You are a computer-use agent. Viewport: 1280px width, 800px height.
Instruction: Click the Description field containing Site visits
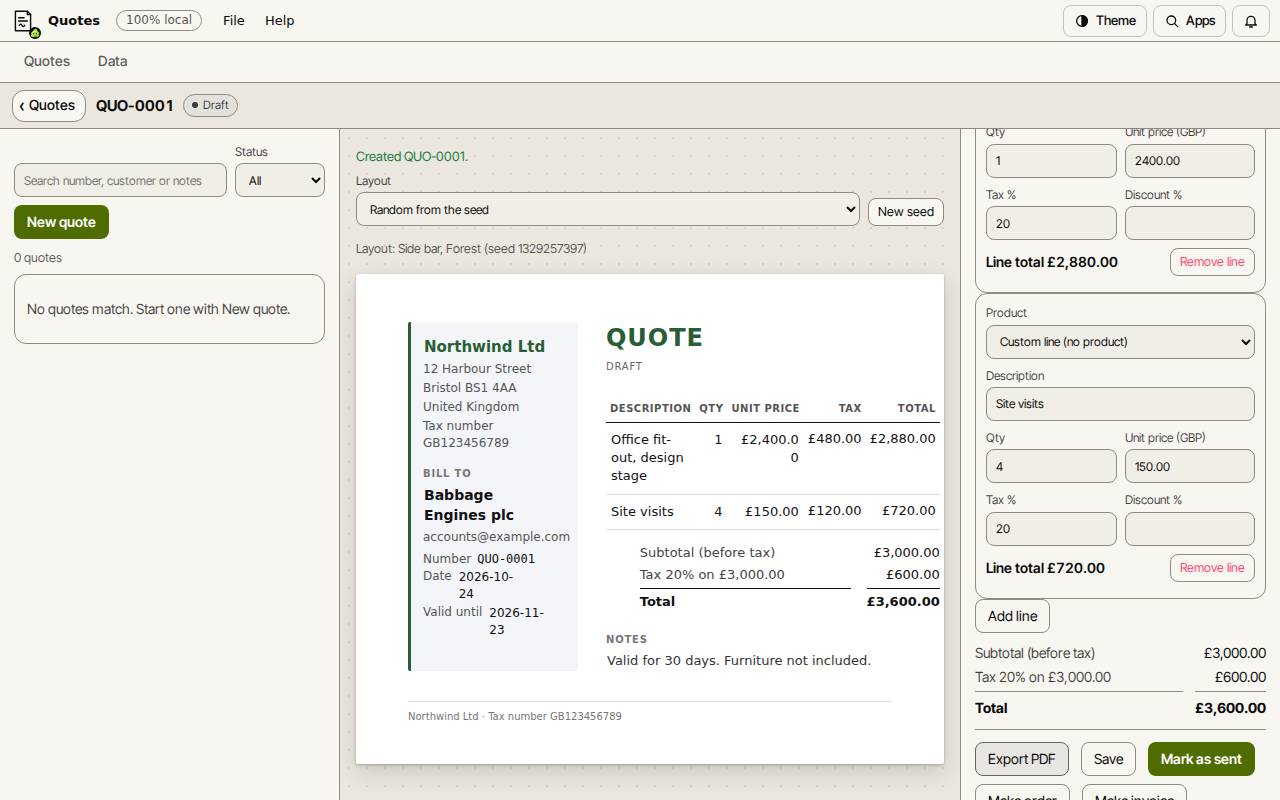pyautogui.click(x=1120, y=404)
